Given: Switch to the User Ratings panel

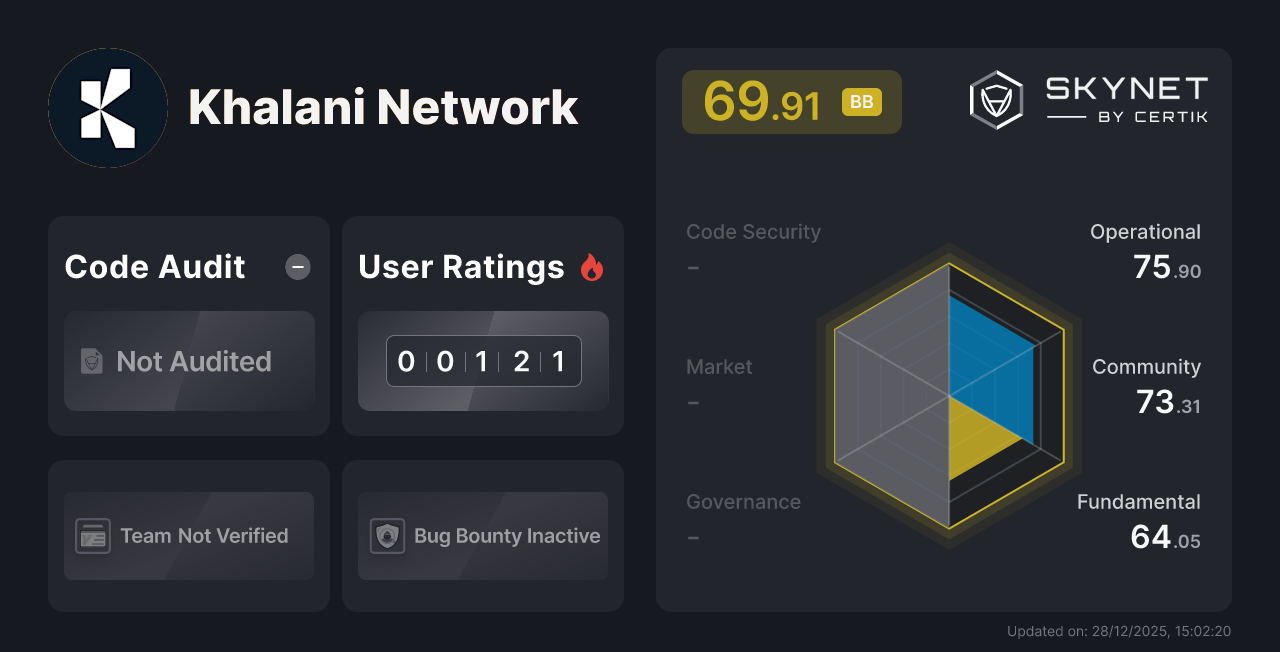Looking at the screenshot, I should (x=482, y=325).
